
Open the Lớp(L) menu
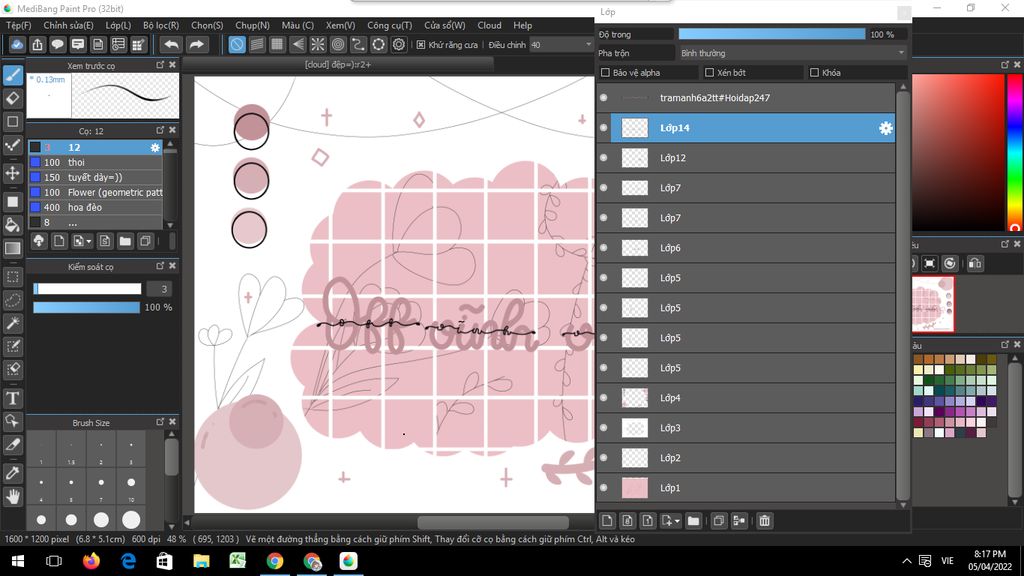click(x=118, y=25)
